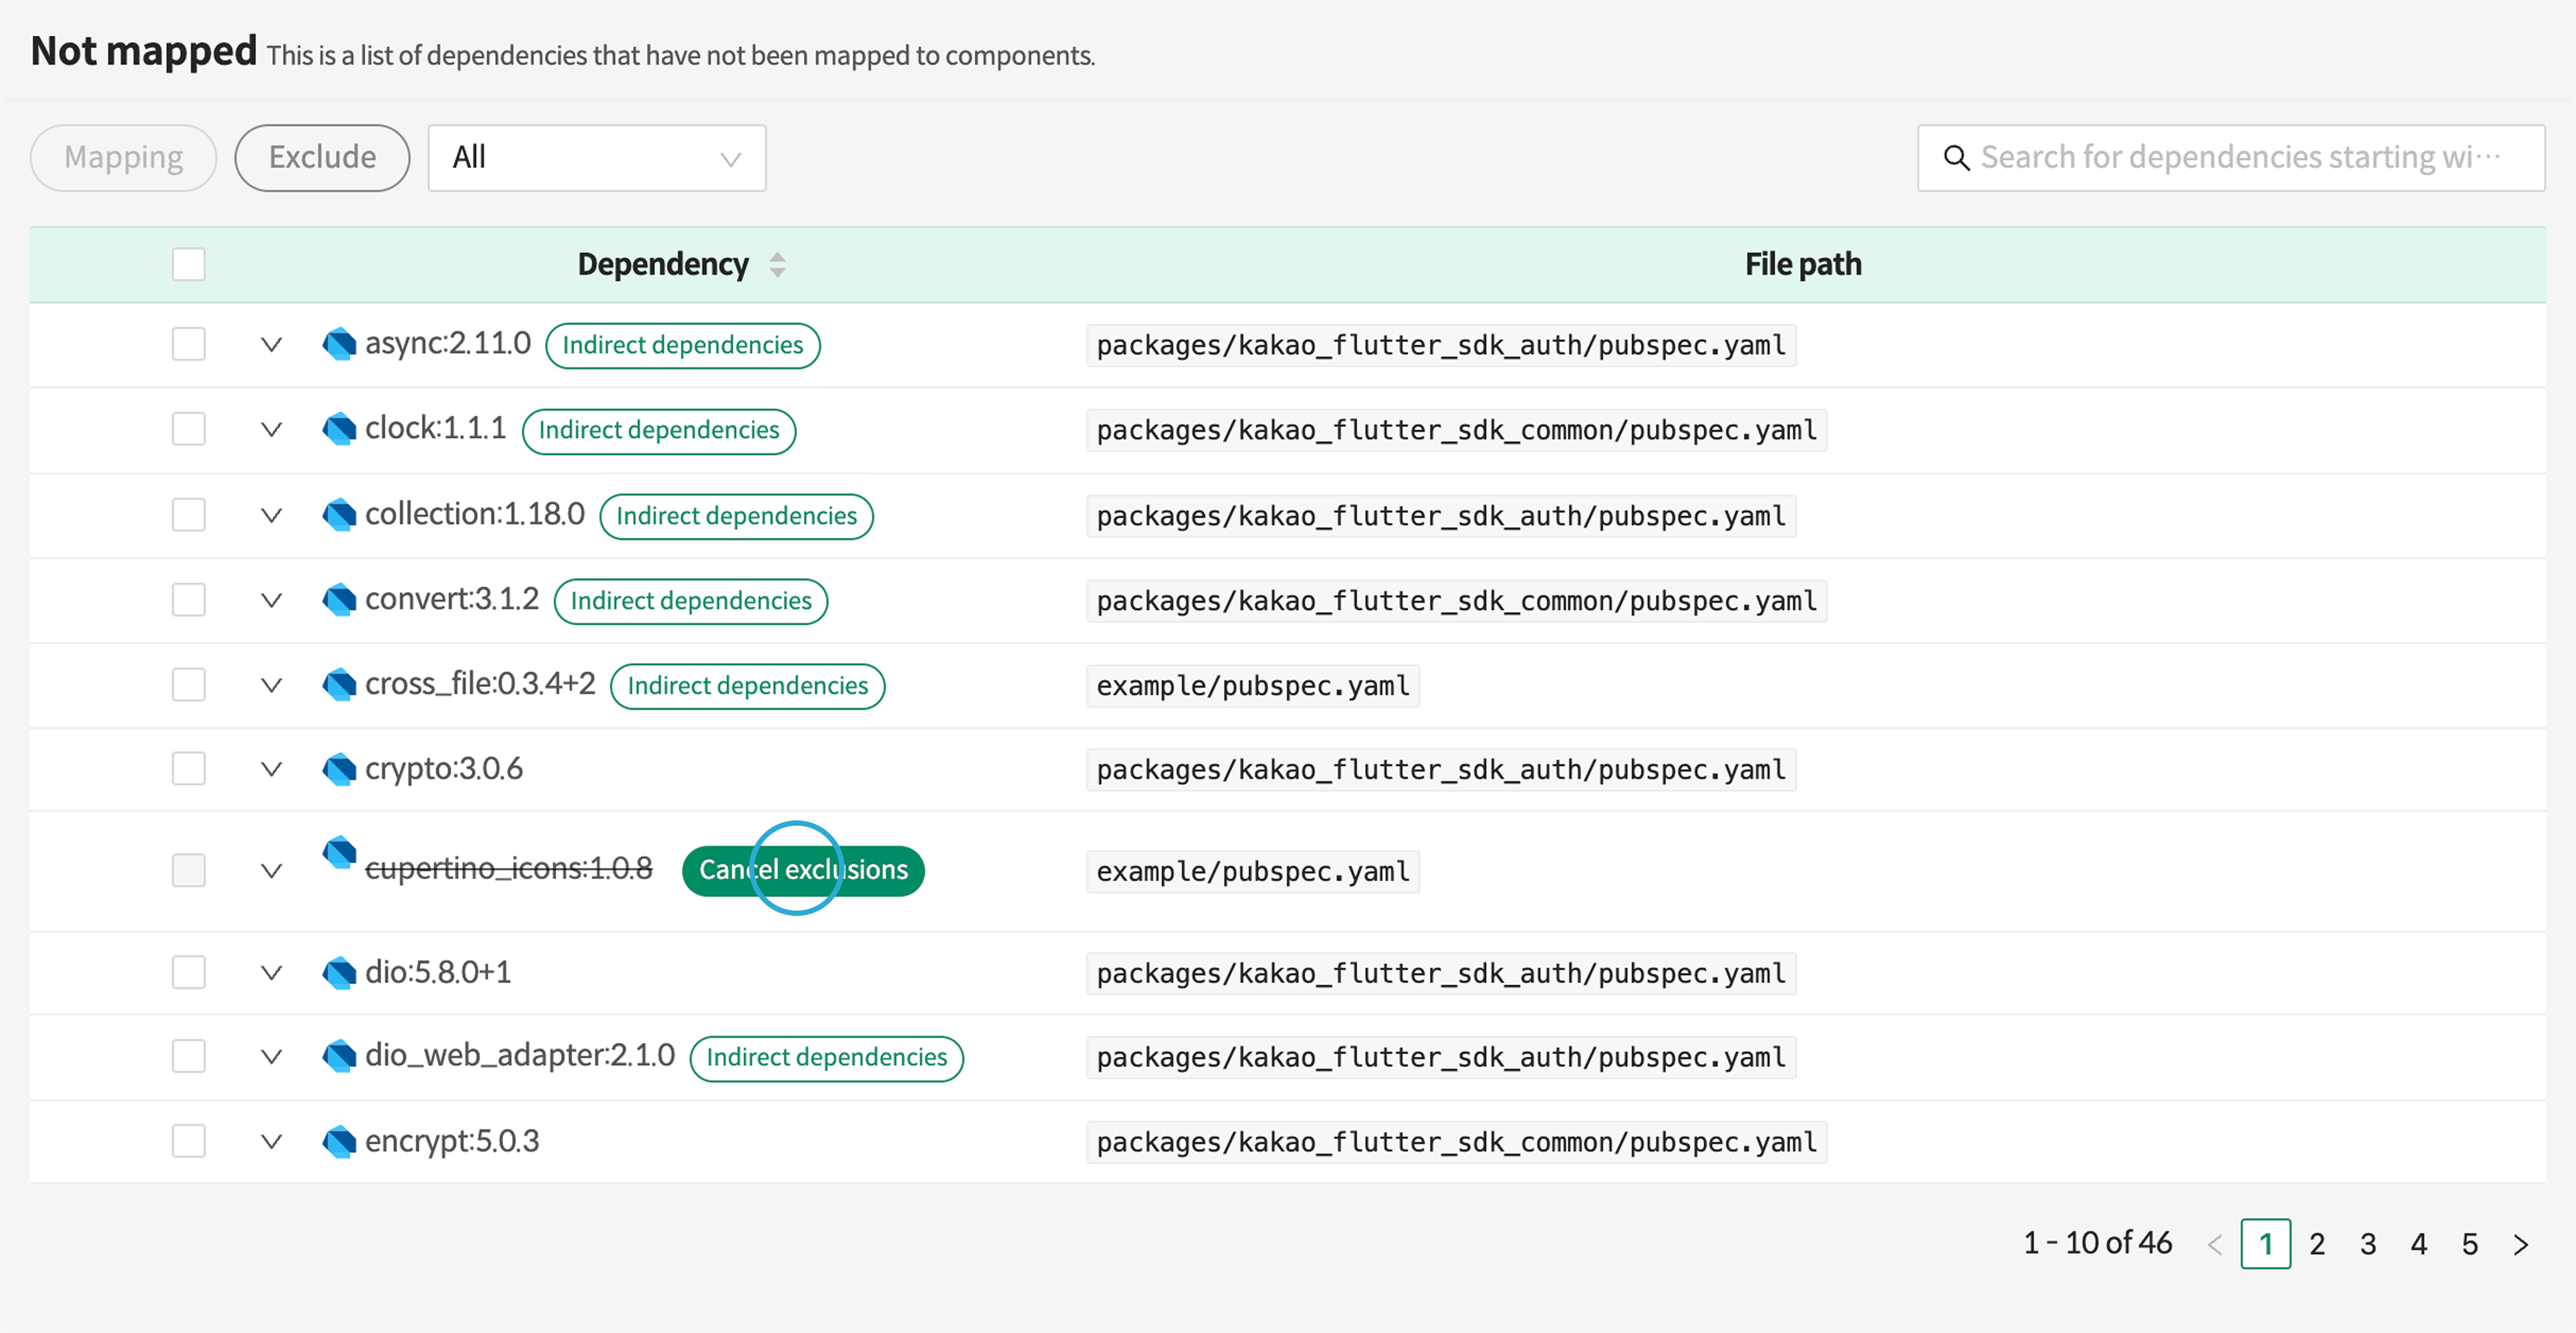Click Cancel exclusions for cupertino_icons
This screenshot has height=1333, width=2576.
pyautogui.click(x=802, y=870)
